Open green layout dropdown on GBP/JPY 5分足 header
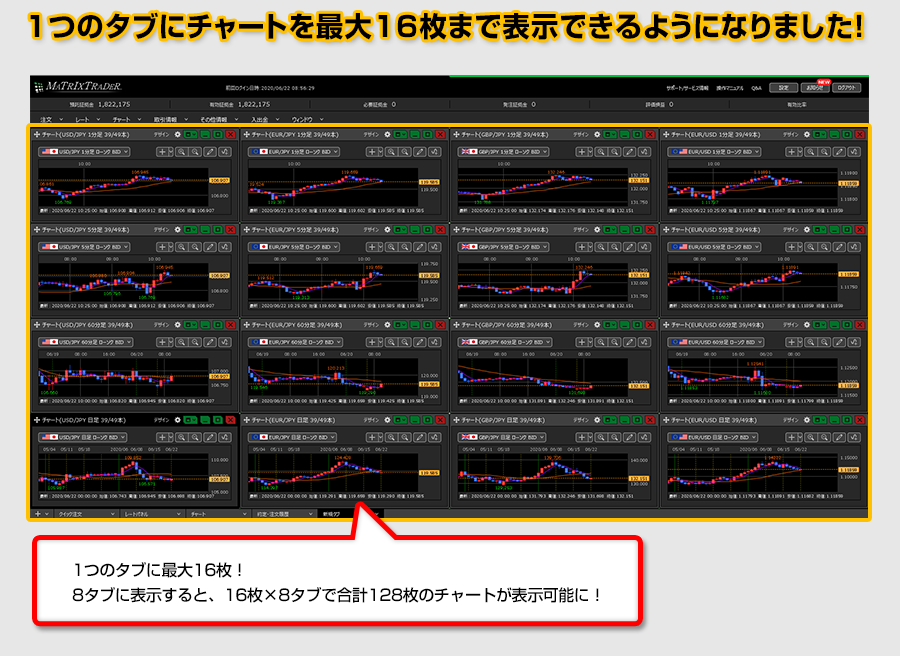Screen dimensions: 900x656 click(610, 230)
